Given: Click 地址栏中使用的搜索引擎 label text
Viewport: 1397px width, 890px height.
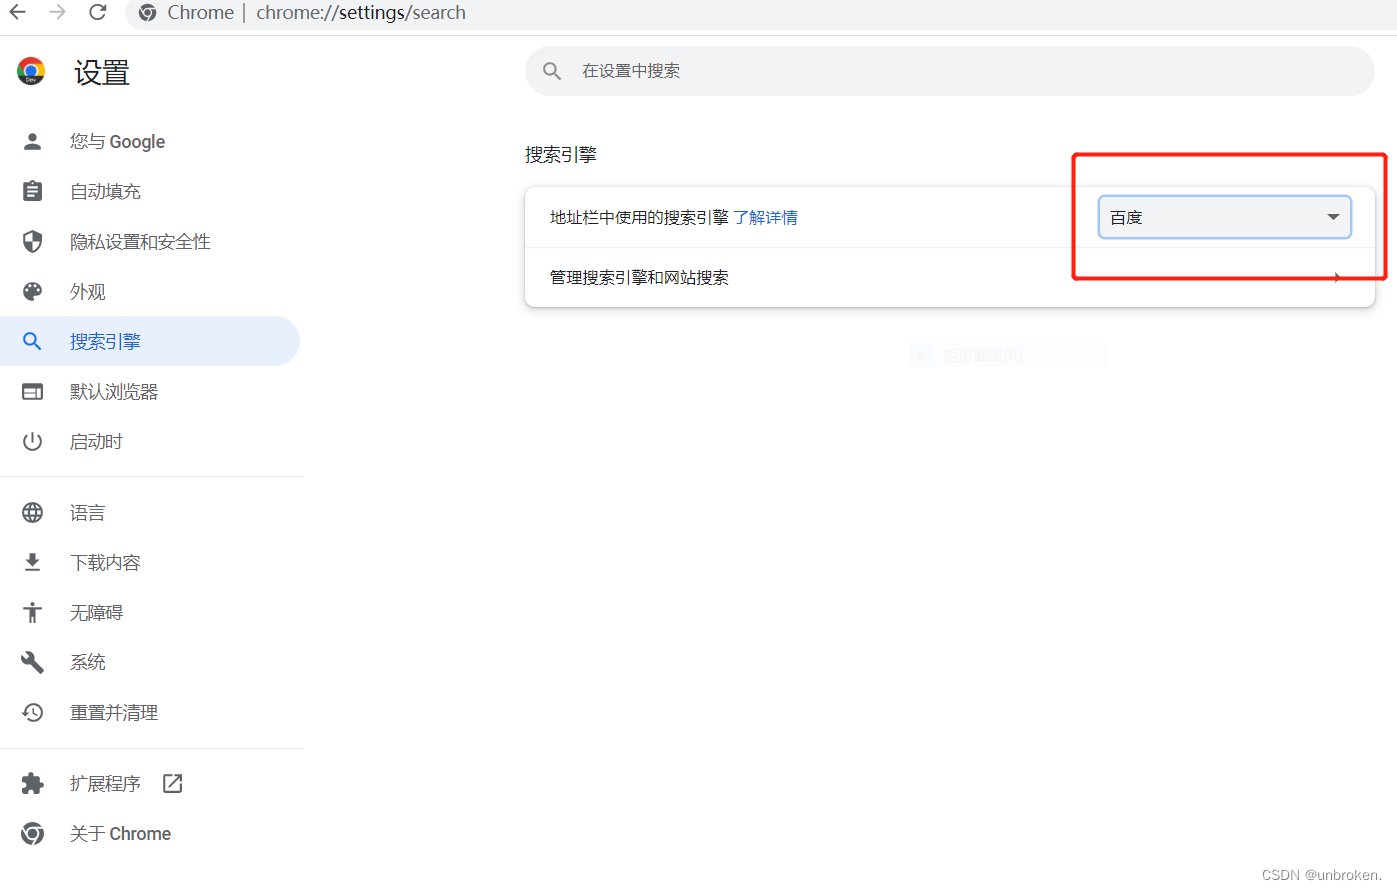Looking at the screenshot, I should coord(639,217).
